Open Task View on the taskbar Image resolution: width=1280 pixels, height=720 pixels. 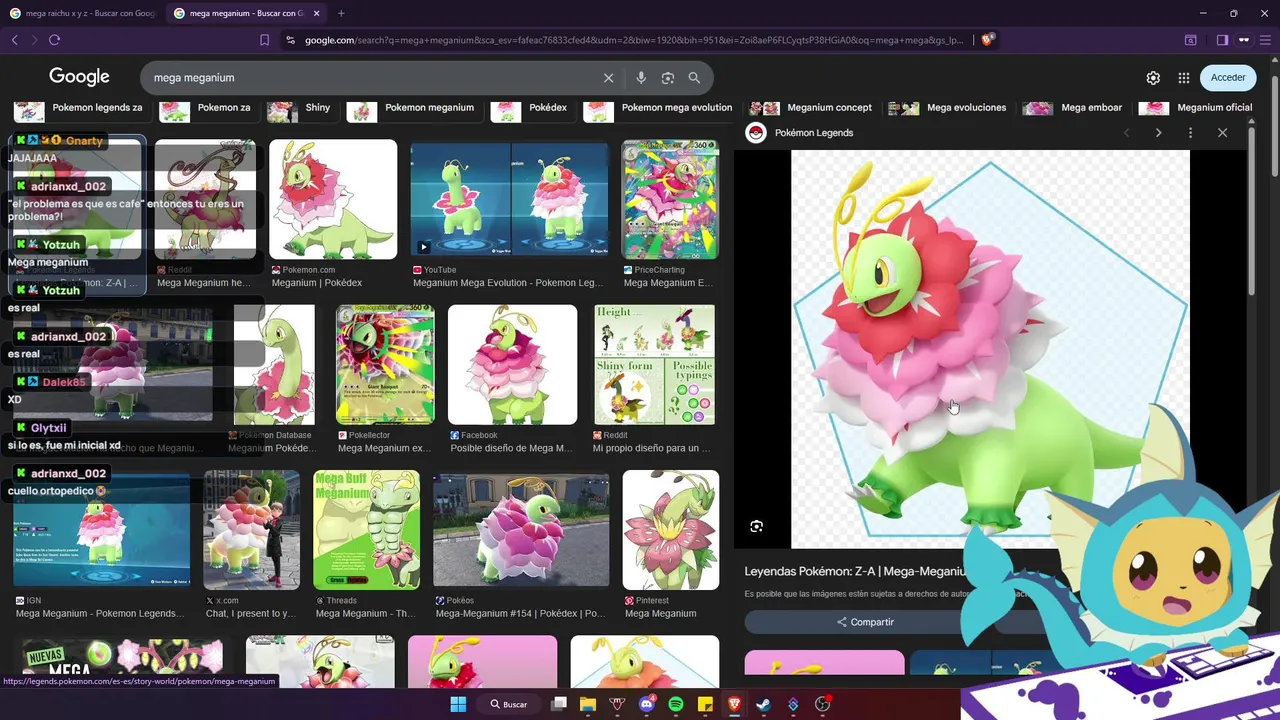(559, 704)
